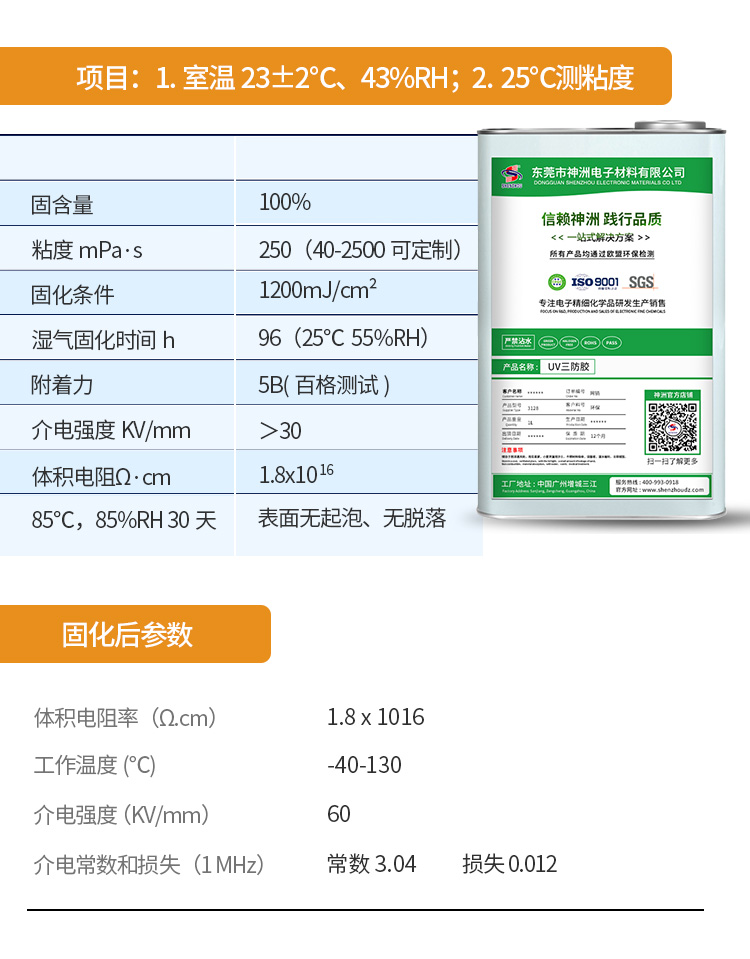Click the 5B 百格测试 adhesion value
The width and height of the screenshot is (750, 959).
click(324, 385)
